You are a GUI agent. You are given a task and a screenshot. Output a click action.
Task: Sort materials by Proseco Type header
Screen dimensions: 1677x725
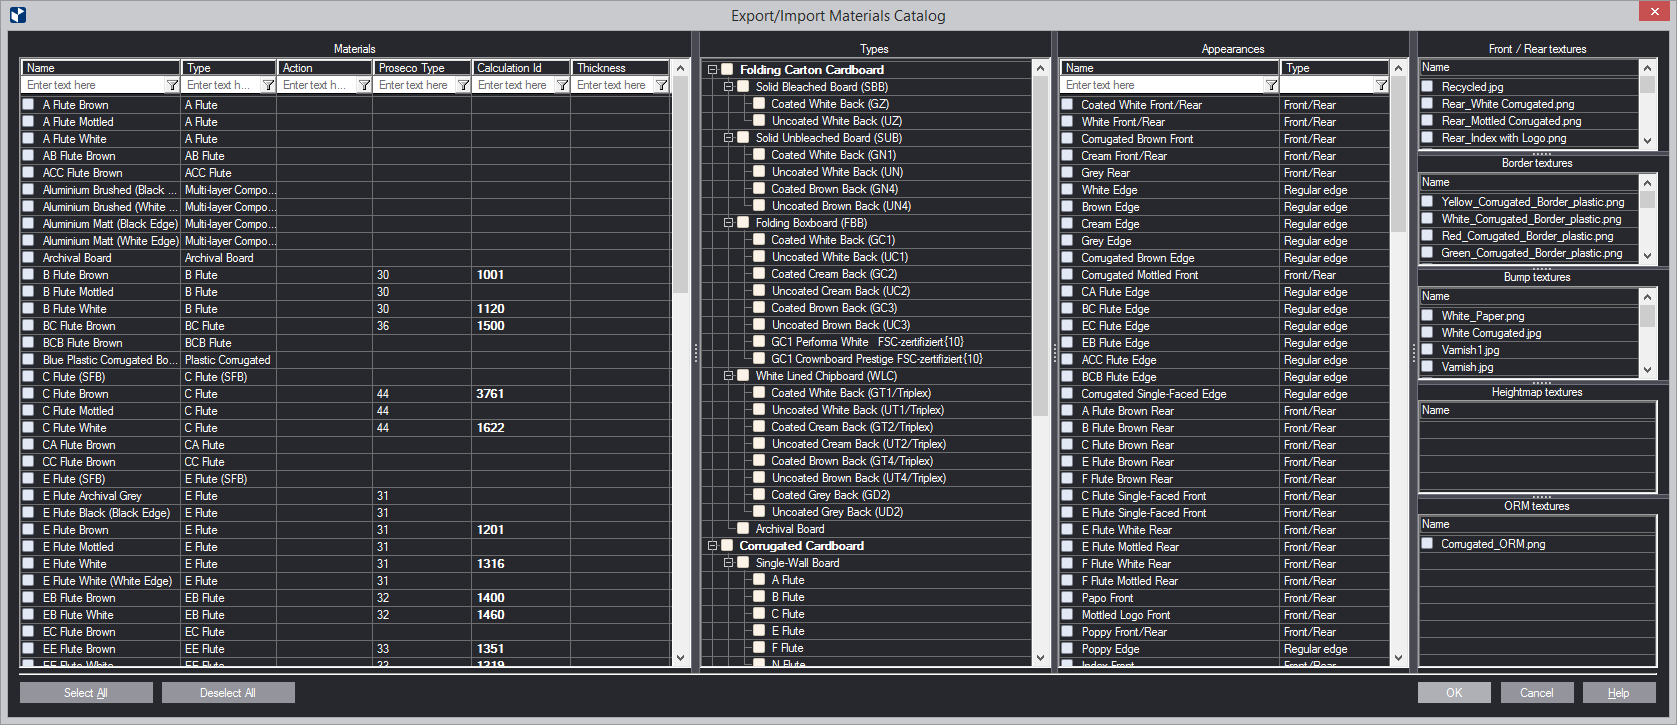point(423,68)
